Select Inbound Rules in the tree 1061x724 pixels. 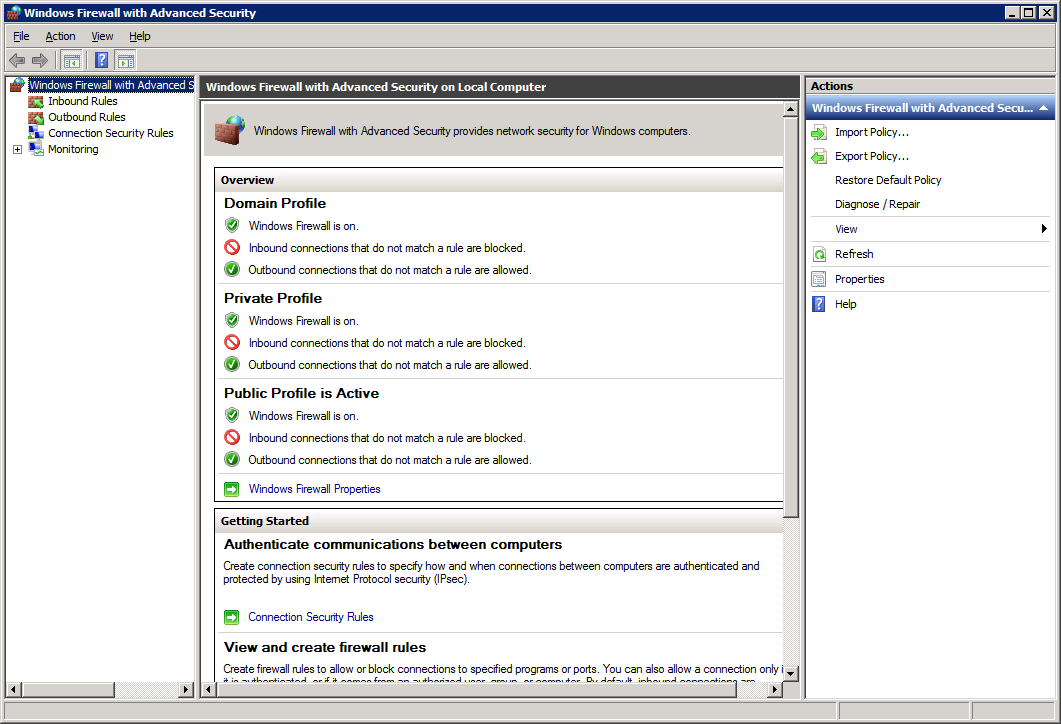[x=83, y=101]
